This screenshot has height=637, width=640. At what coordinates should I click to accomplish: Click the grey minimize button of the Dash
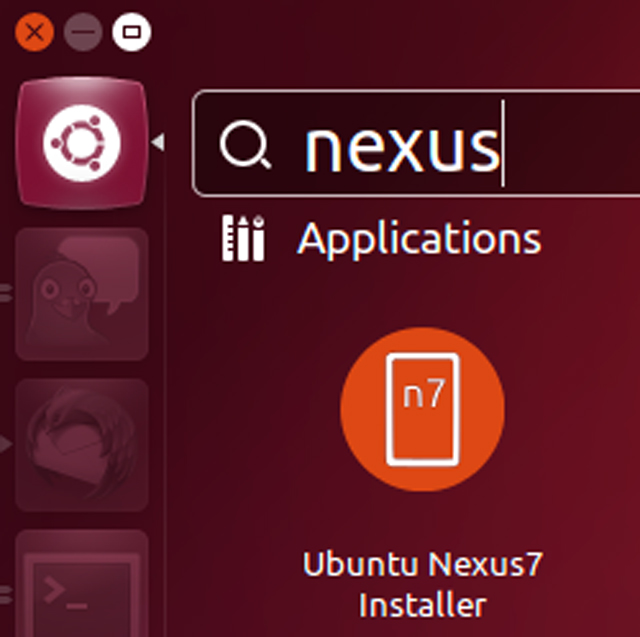[83, 32]
